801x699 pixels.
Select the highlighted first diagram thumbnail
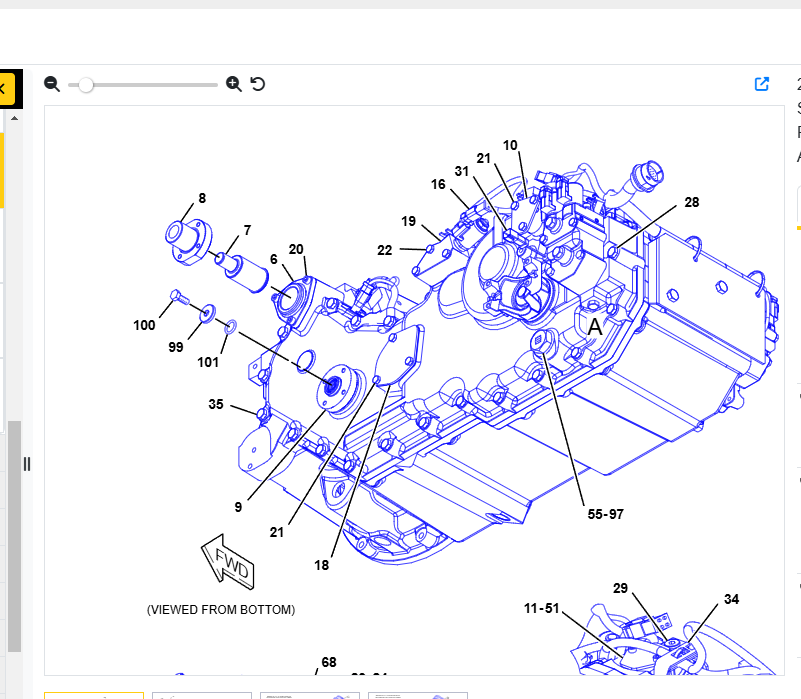coord(94,695)
